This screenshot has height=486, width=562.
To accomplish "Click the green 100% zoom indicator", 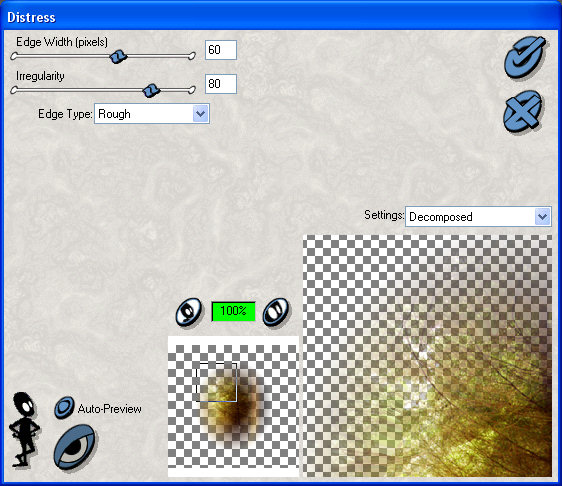I will pos(233,311).
